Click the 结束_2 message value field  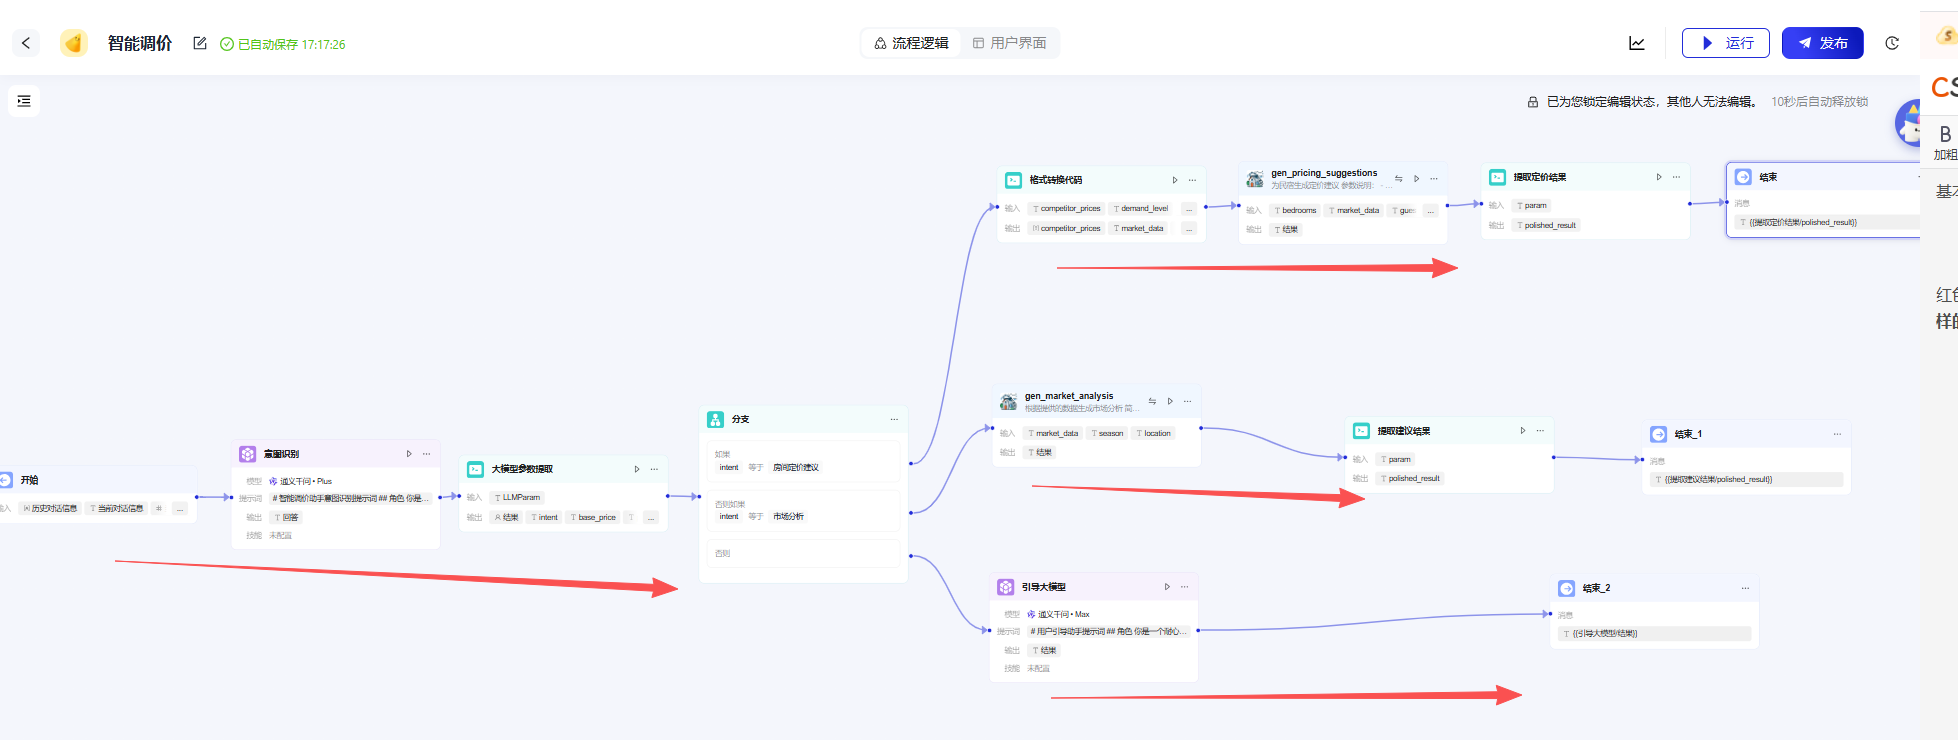coord(1655,634)
